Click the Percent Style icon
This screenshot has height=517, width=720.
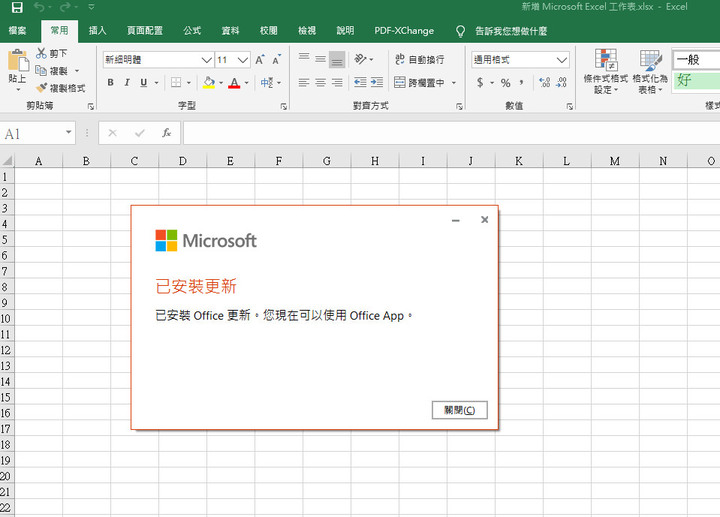(x=506, y=83)
